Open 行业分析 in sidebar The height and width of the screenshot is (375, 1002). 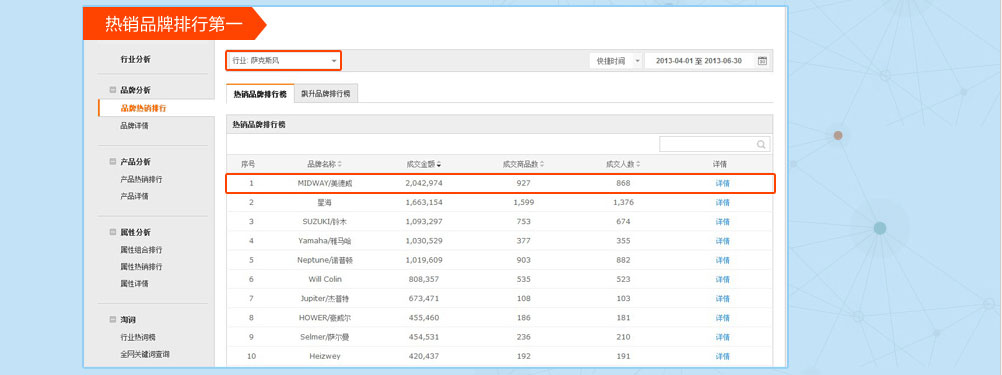click(135, 59)
